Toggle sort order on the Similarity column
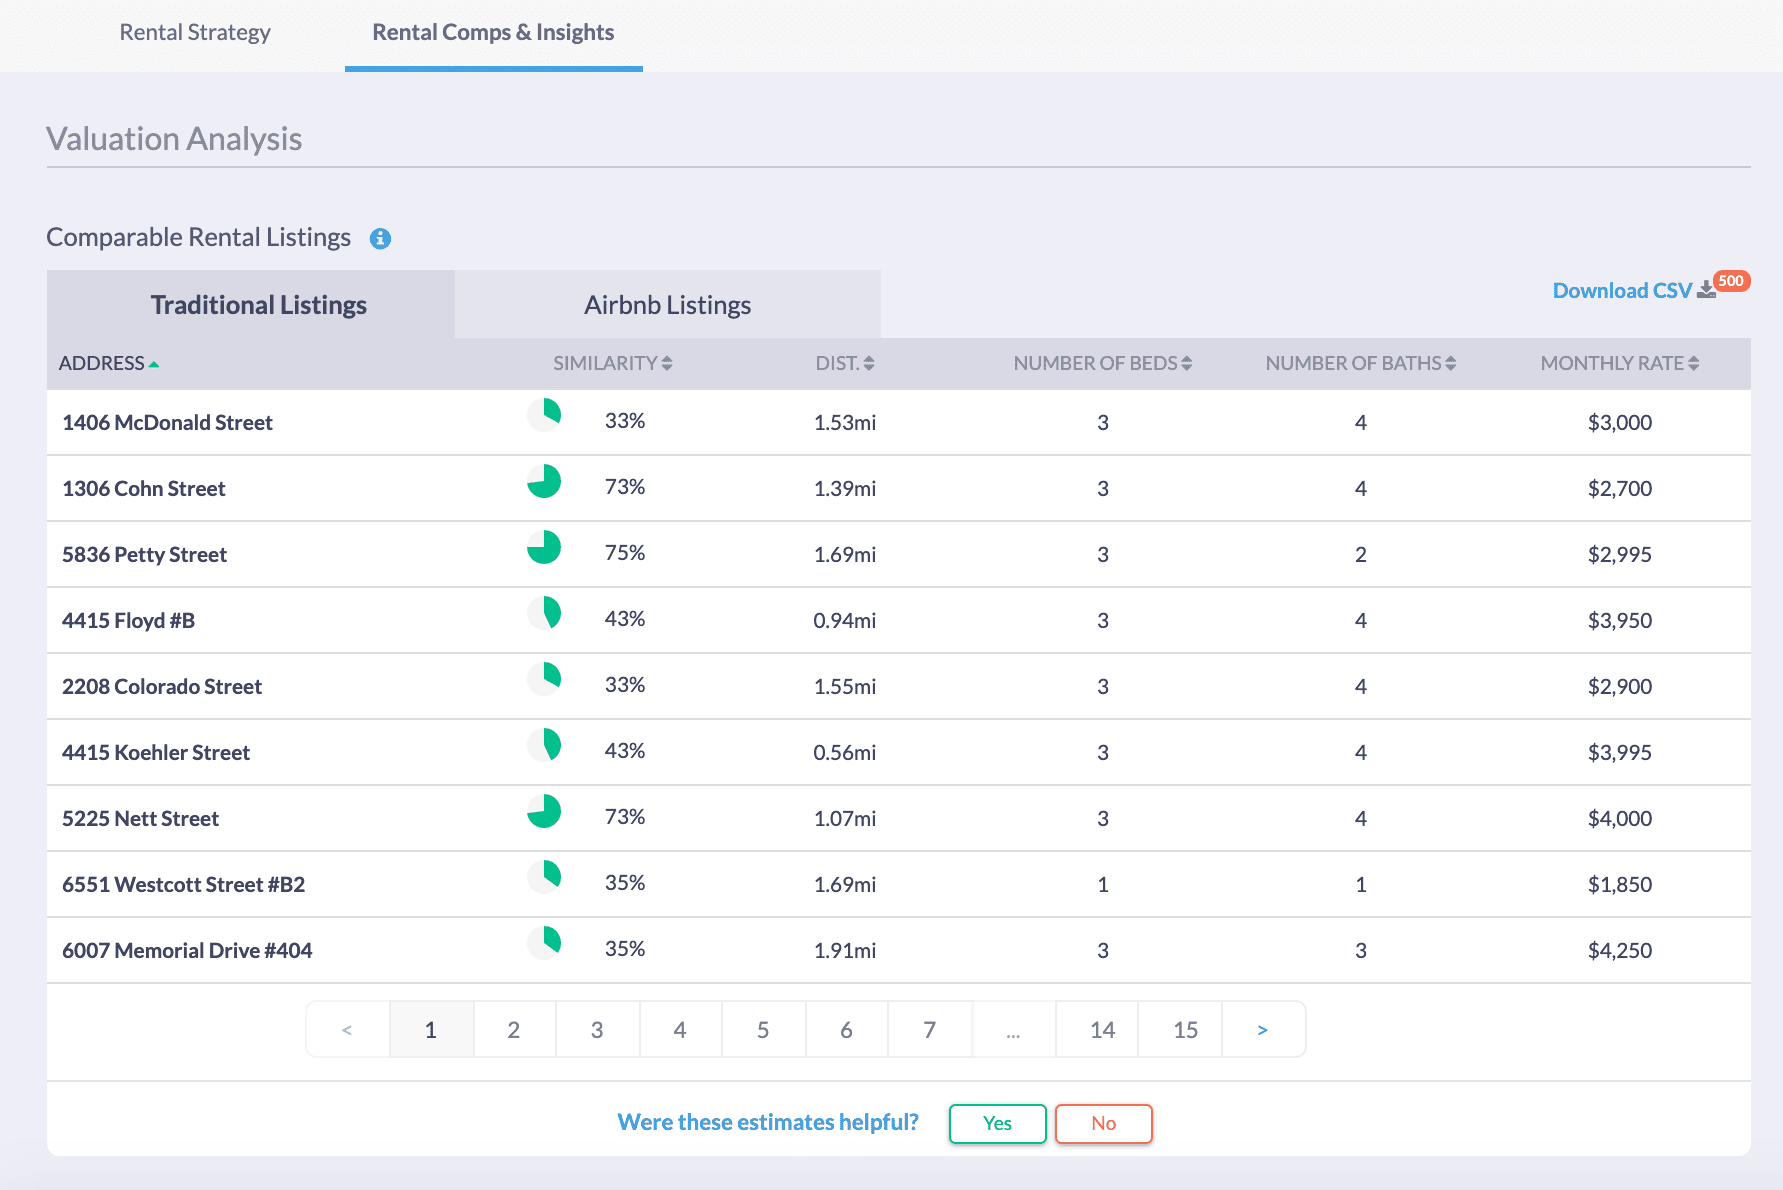1783x1190 pixels. (667, 363)
